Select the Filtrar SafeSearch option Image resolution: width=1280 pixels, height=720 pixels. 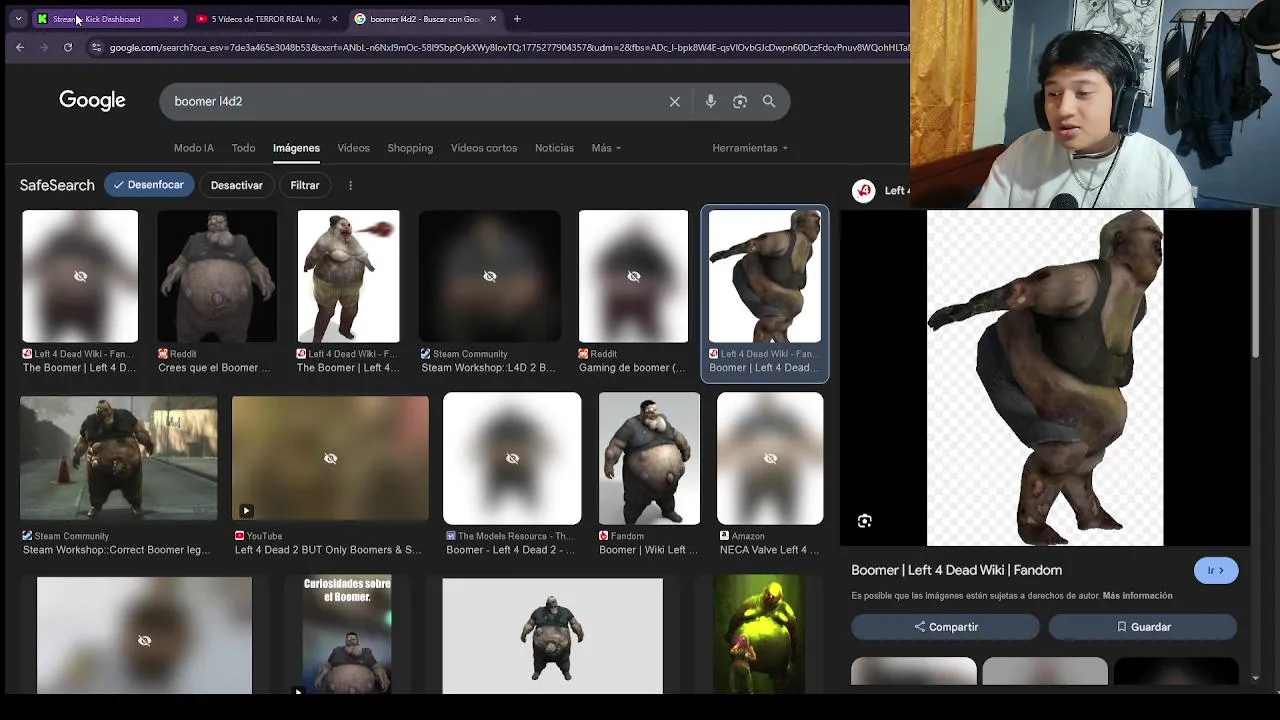click(305, 185)
